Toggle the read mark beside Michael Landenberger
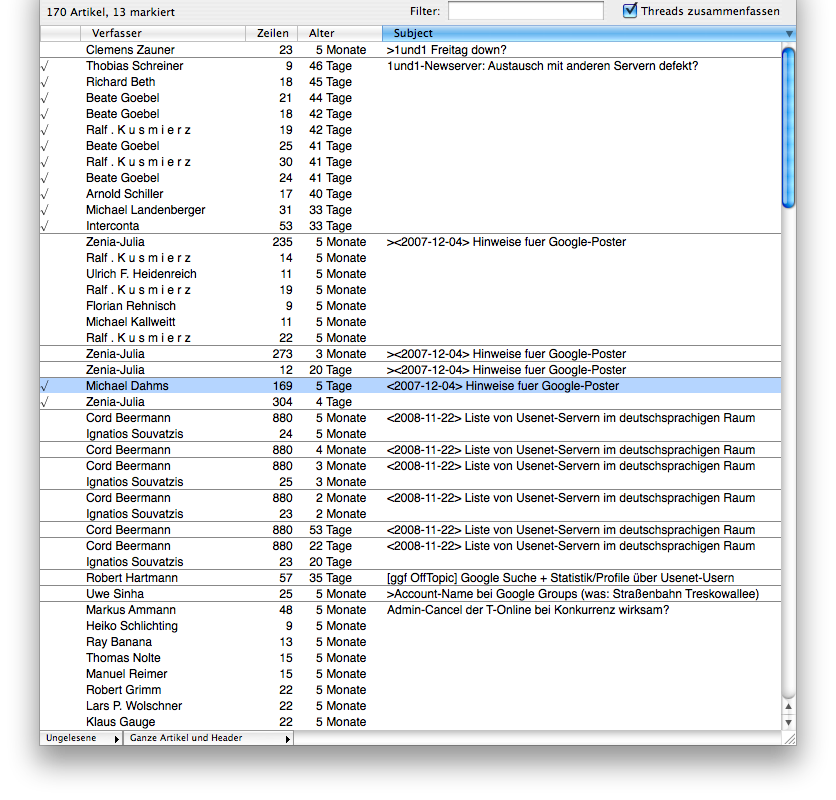836x800 pixels. (x=43, y=210)
